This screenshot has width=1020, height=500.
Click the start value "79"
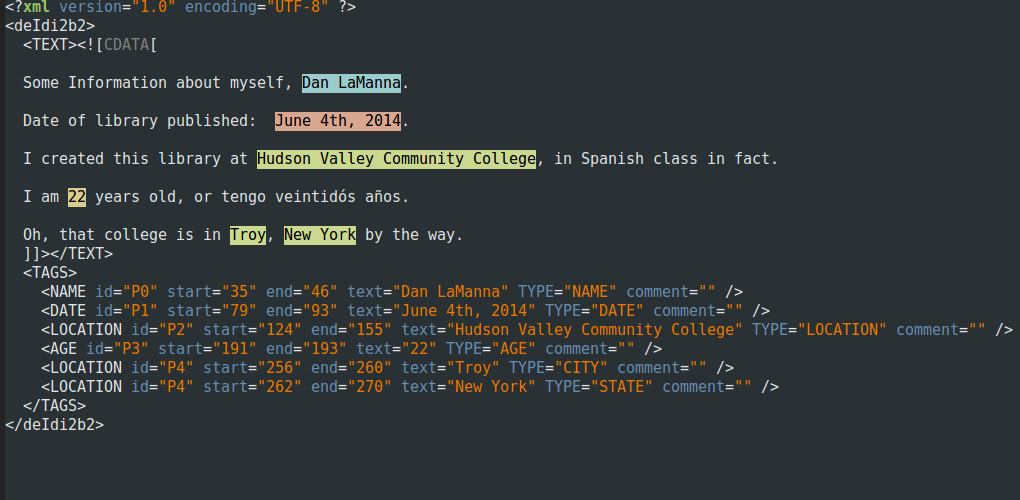click(x=239, y=311)
